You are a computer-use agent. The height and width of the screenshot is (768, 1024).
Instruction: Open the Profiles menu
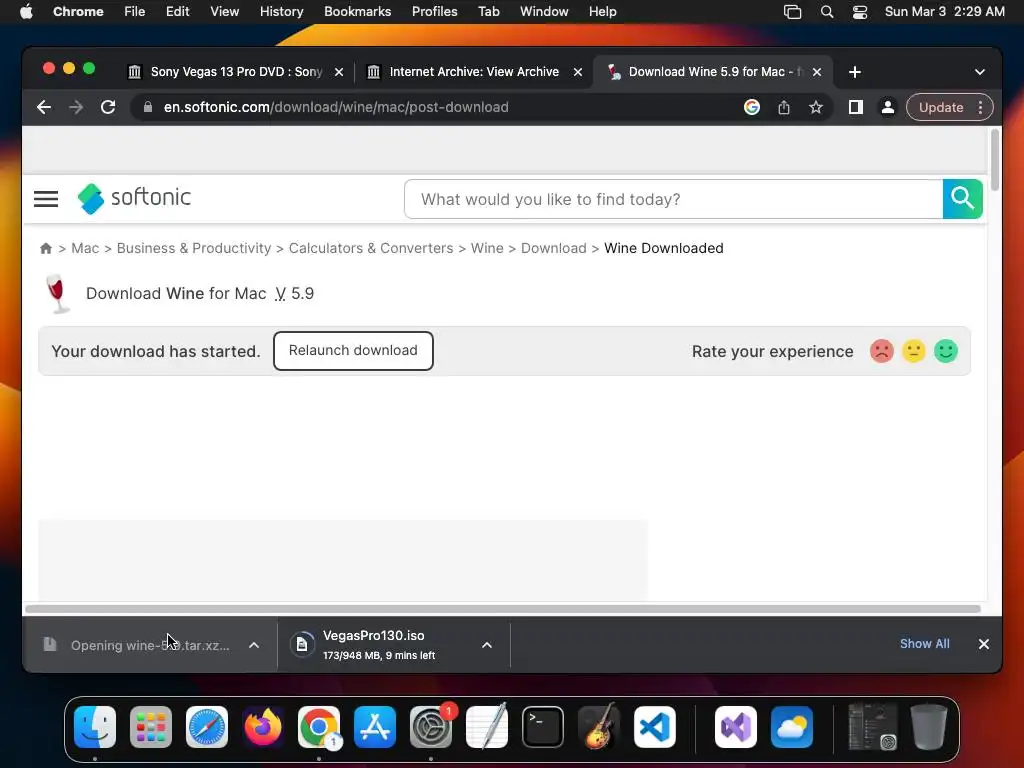[434, 12]
